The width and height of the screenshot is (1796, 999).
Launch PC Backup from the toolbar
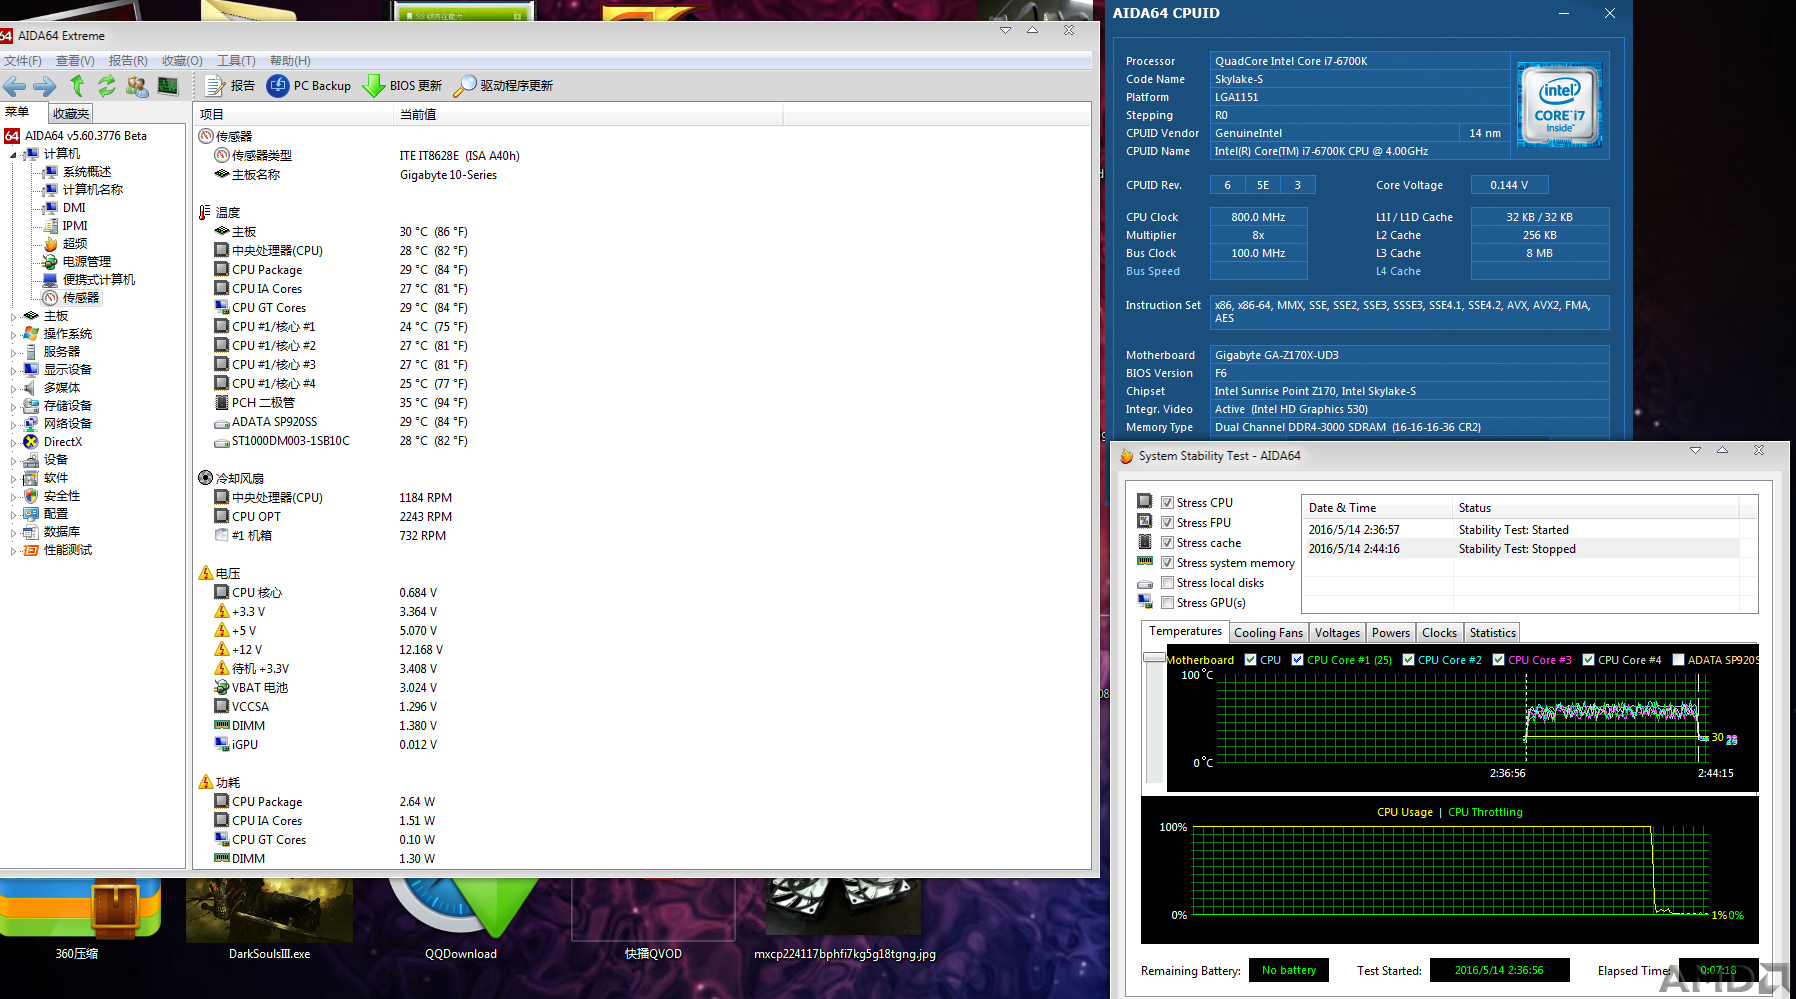pyautogui.click(x=309, y=86)
